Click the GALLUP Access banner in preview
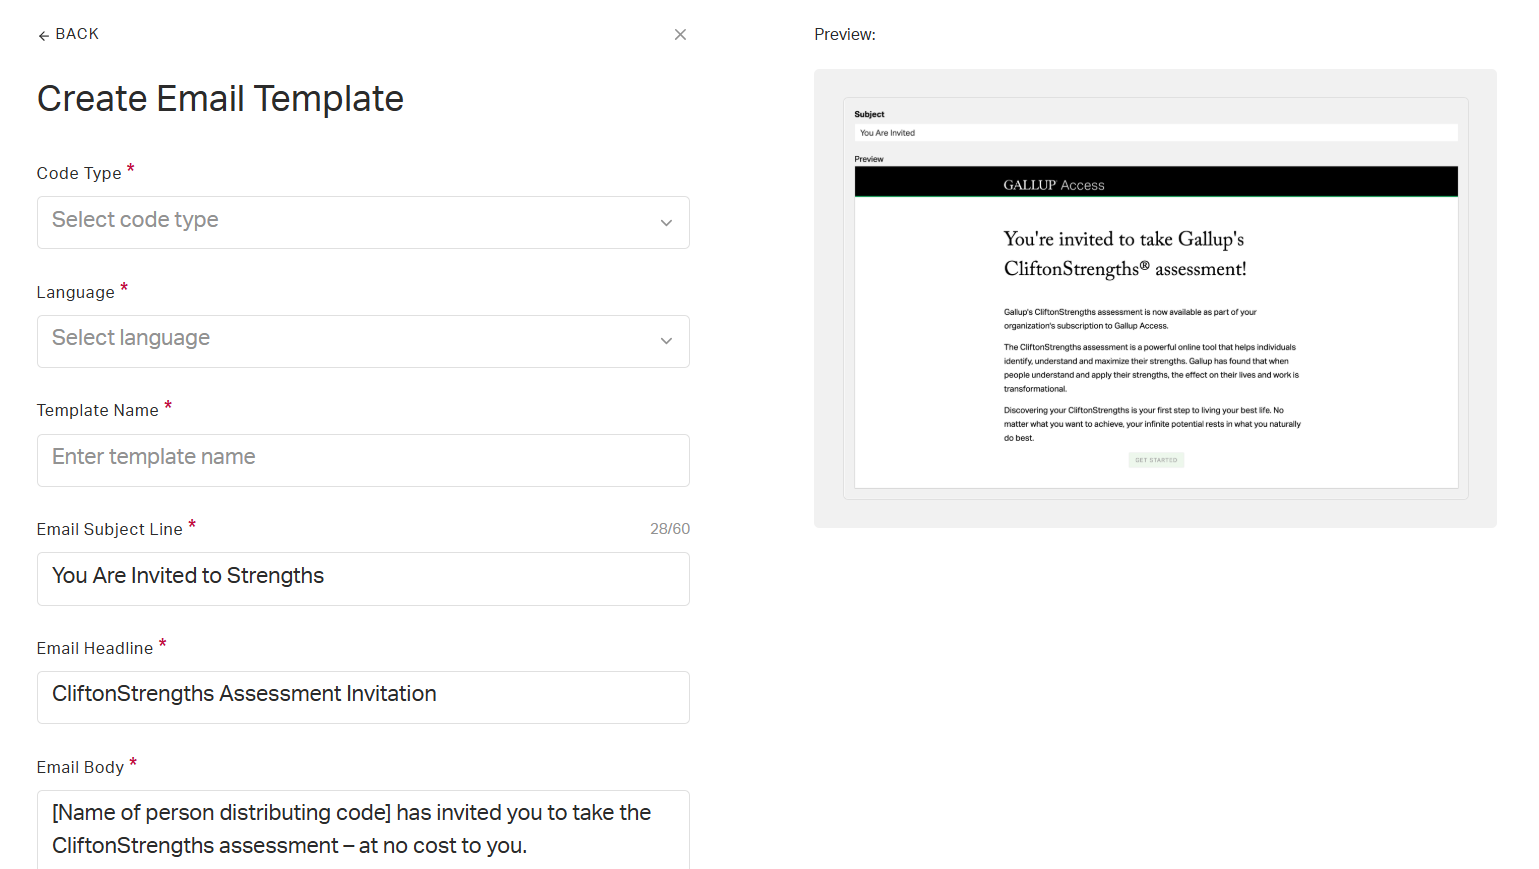The width and height of the screenshot is (1539, 869). pos(1156,182)
